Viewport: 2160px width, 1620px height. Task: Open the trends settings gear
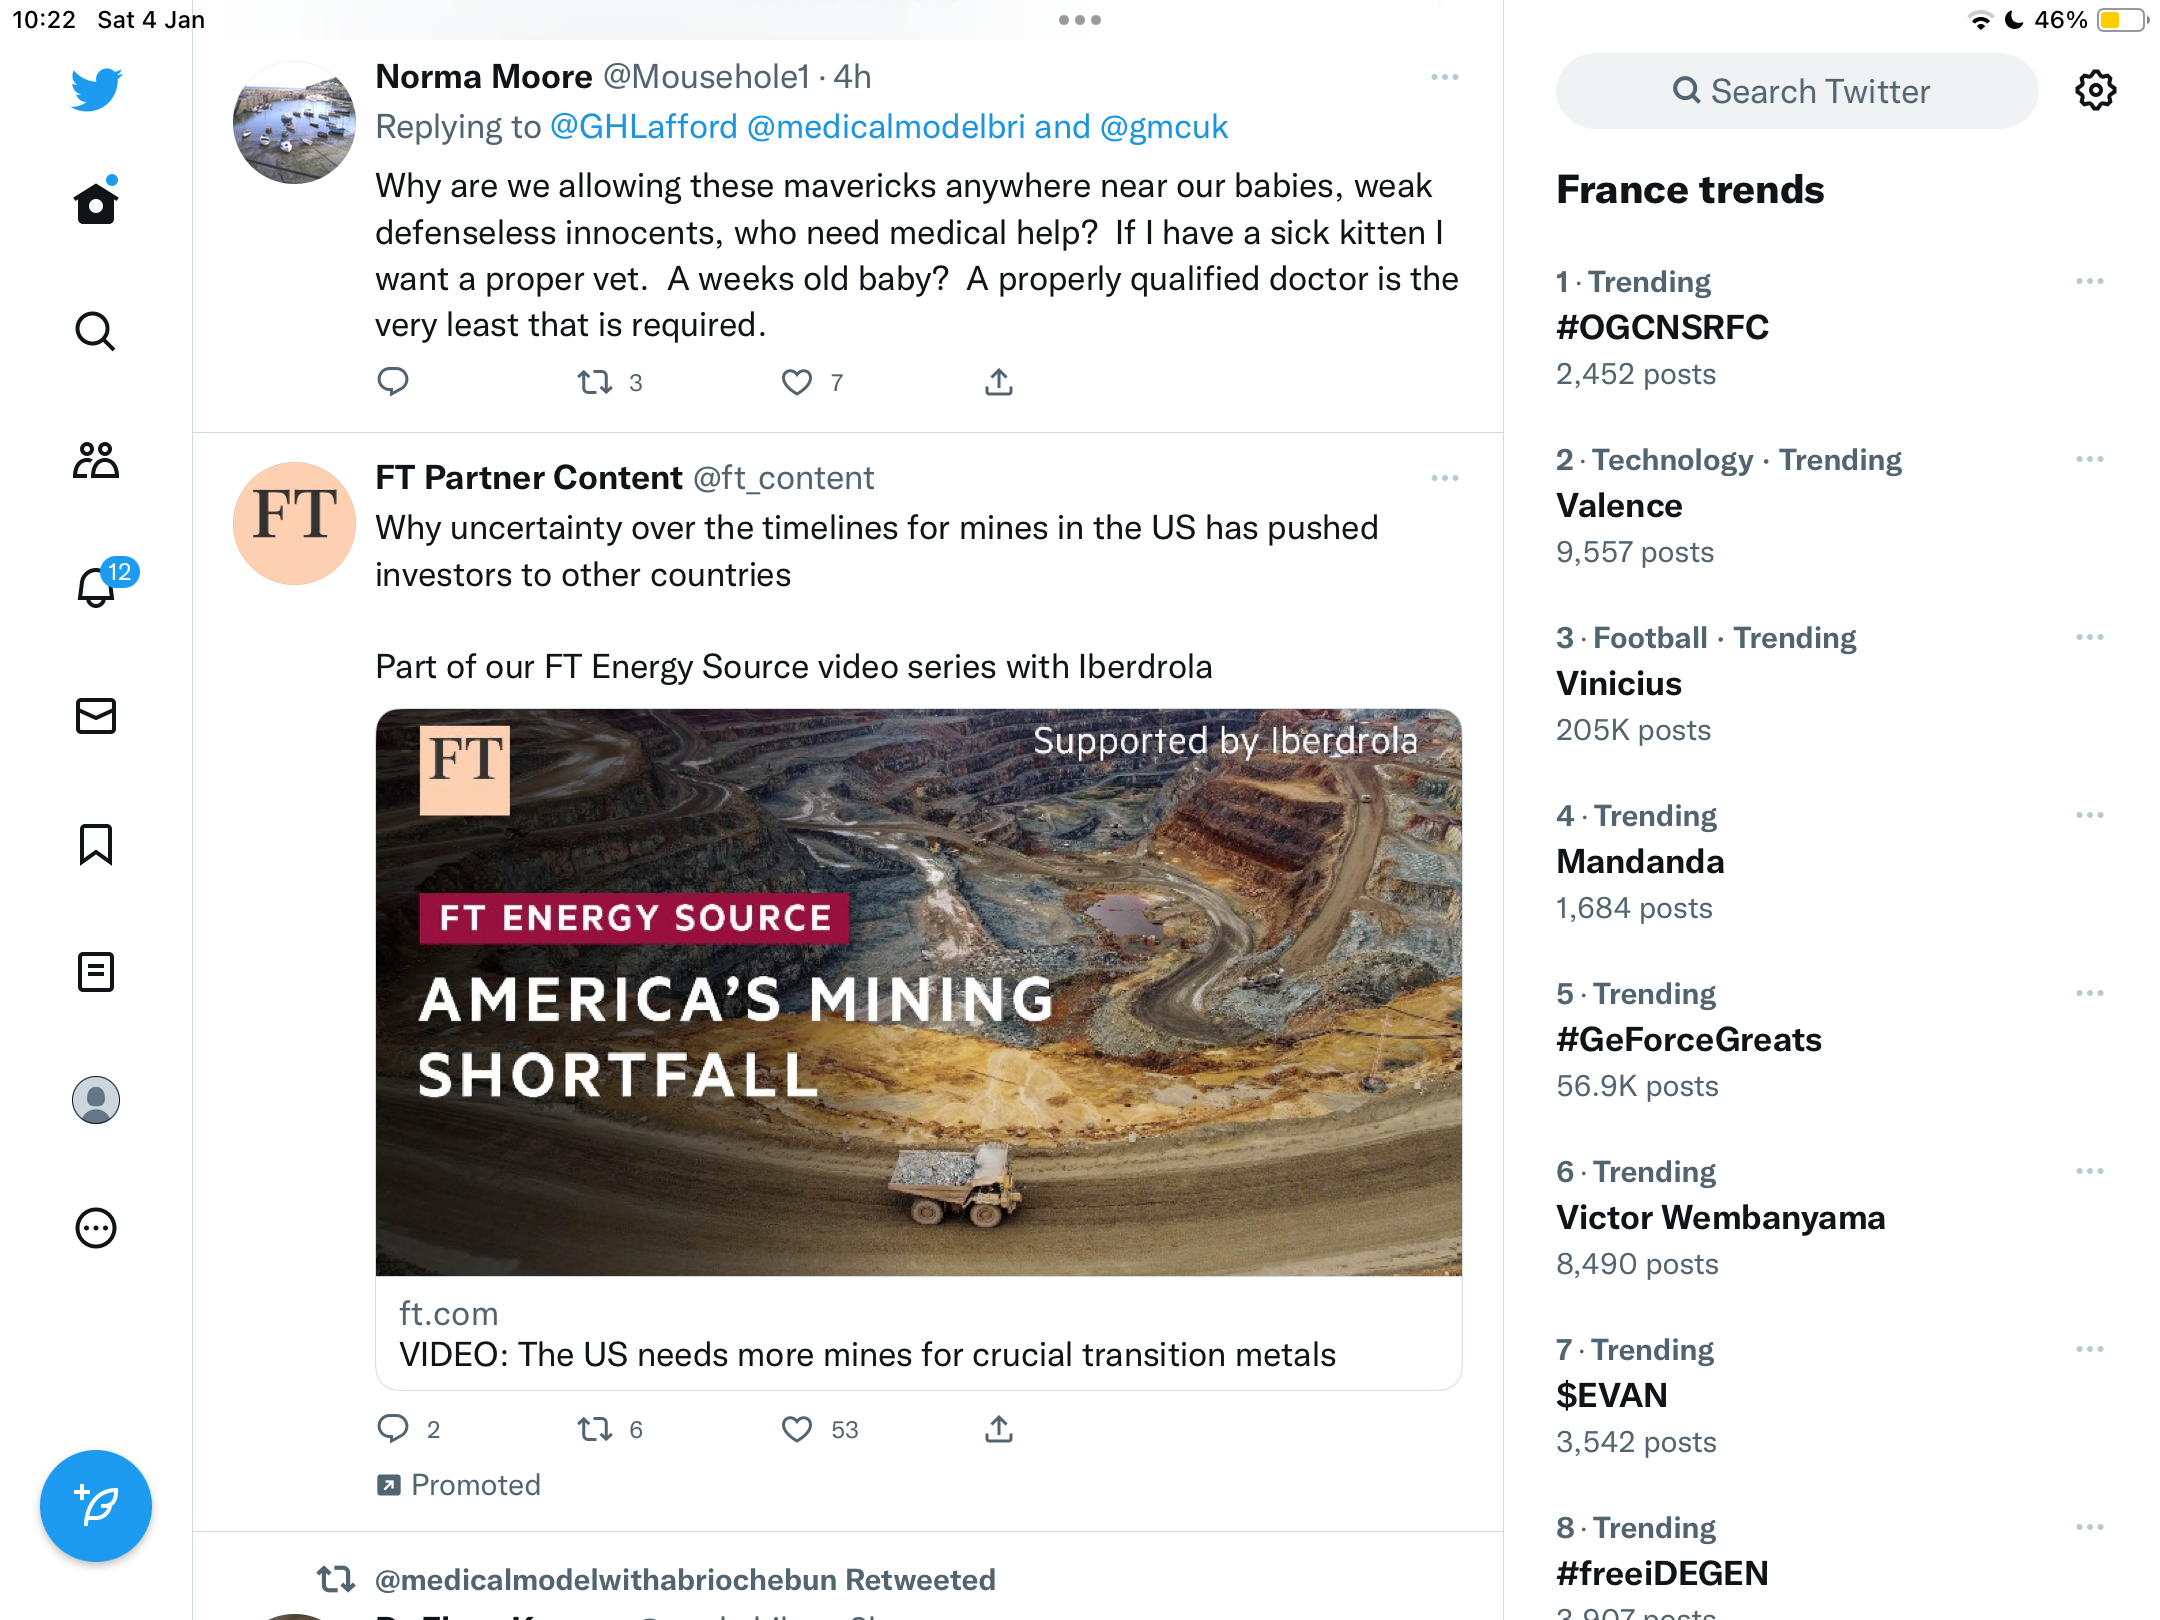[2096, 91]
